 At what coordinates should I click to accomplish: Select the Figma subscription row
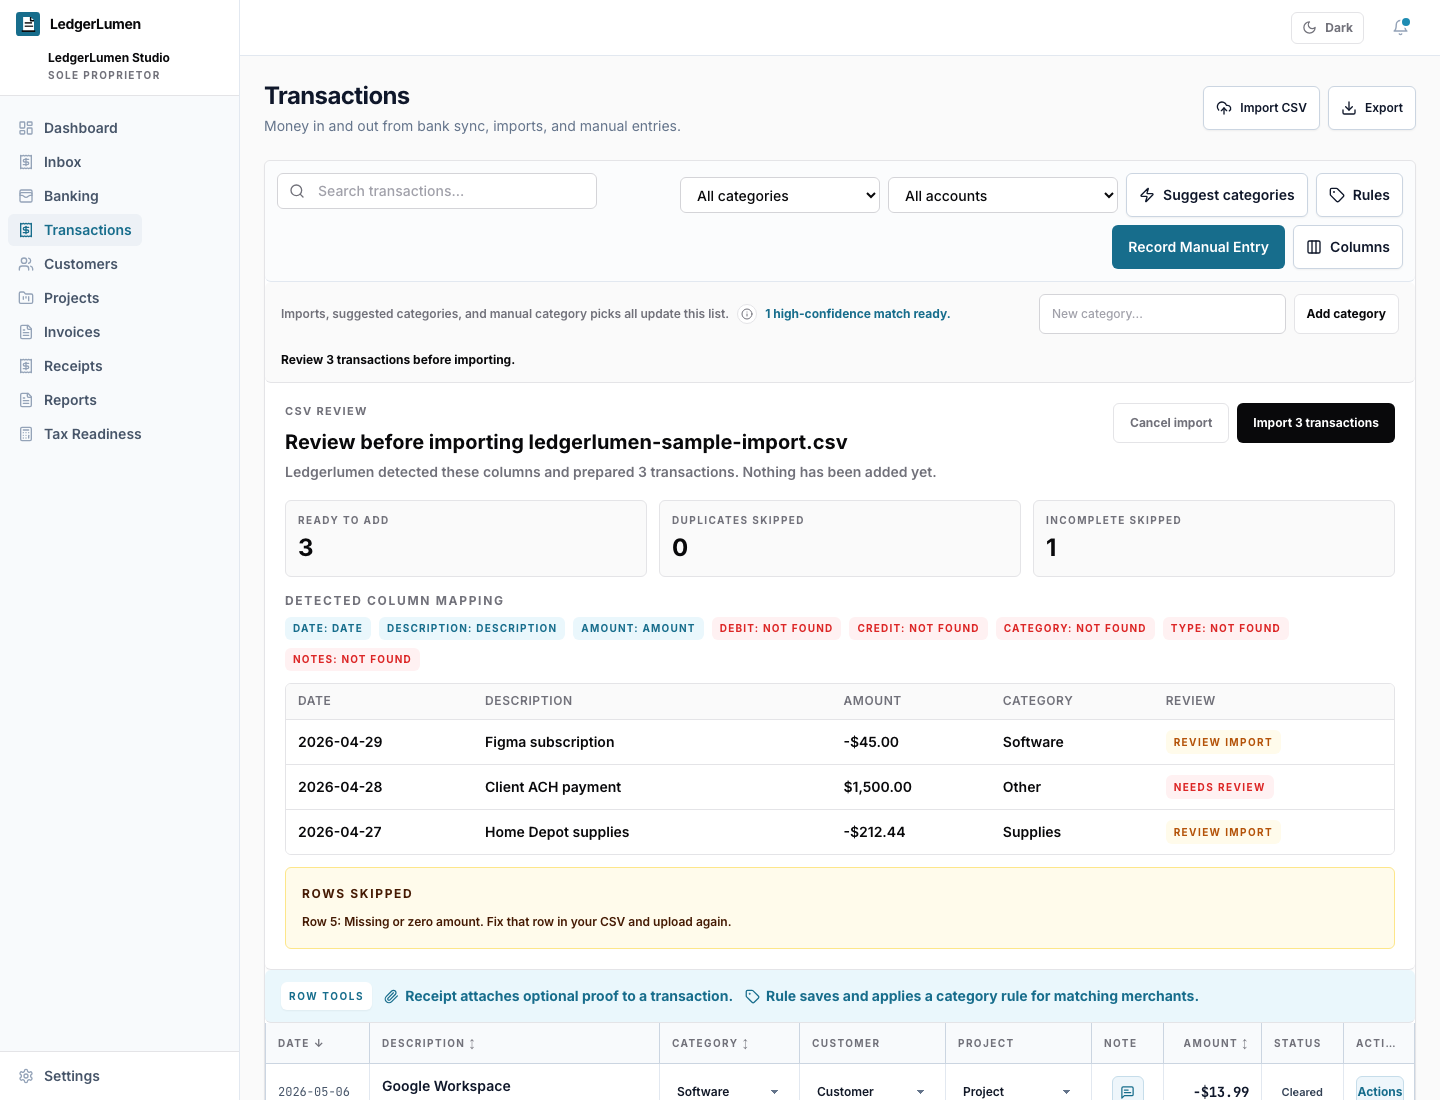(x=840, y=742)
